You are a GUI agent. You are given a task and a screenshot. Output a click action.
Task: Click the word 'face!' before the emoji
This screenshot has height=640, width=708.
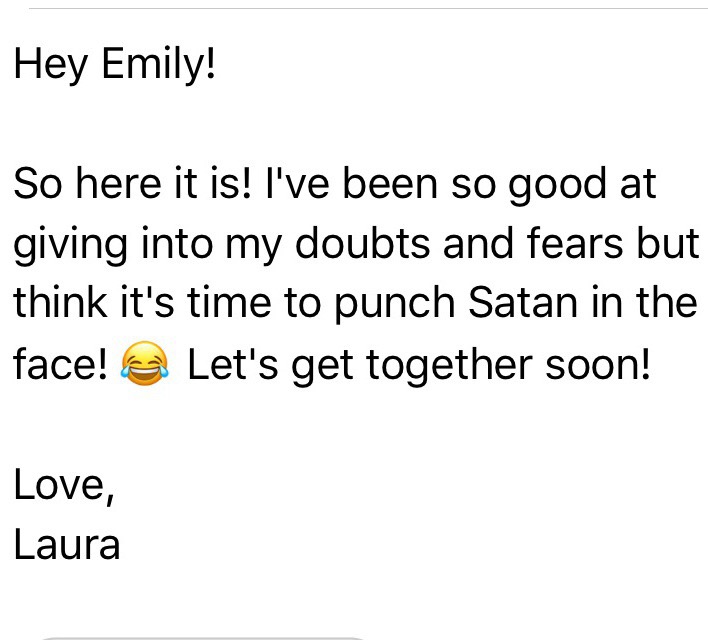point(61,363)
